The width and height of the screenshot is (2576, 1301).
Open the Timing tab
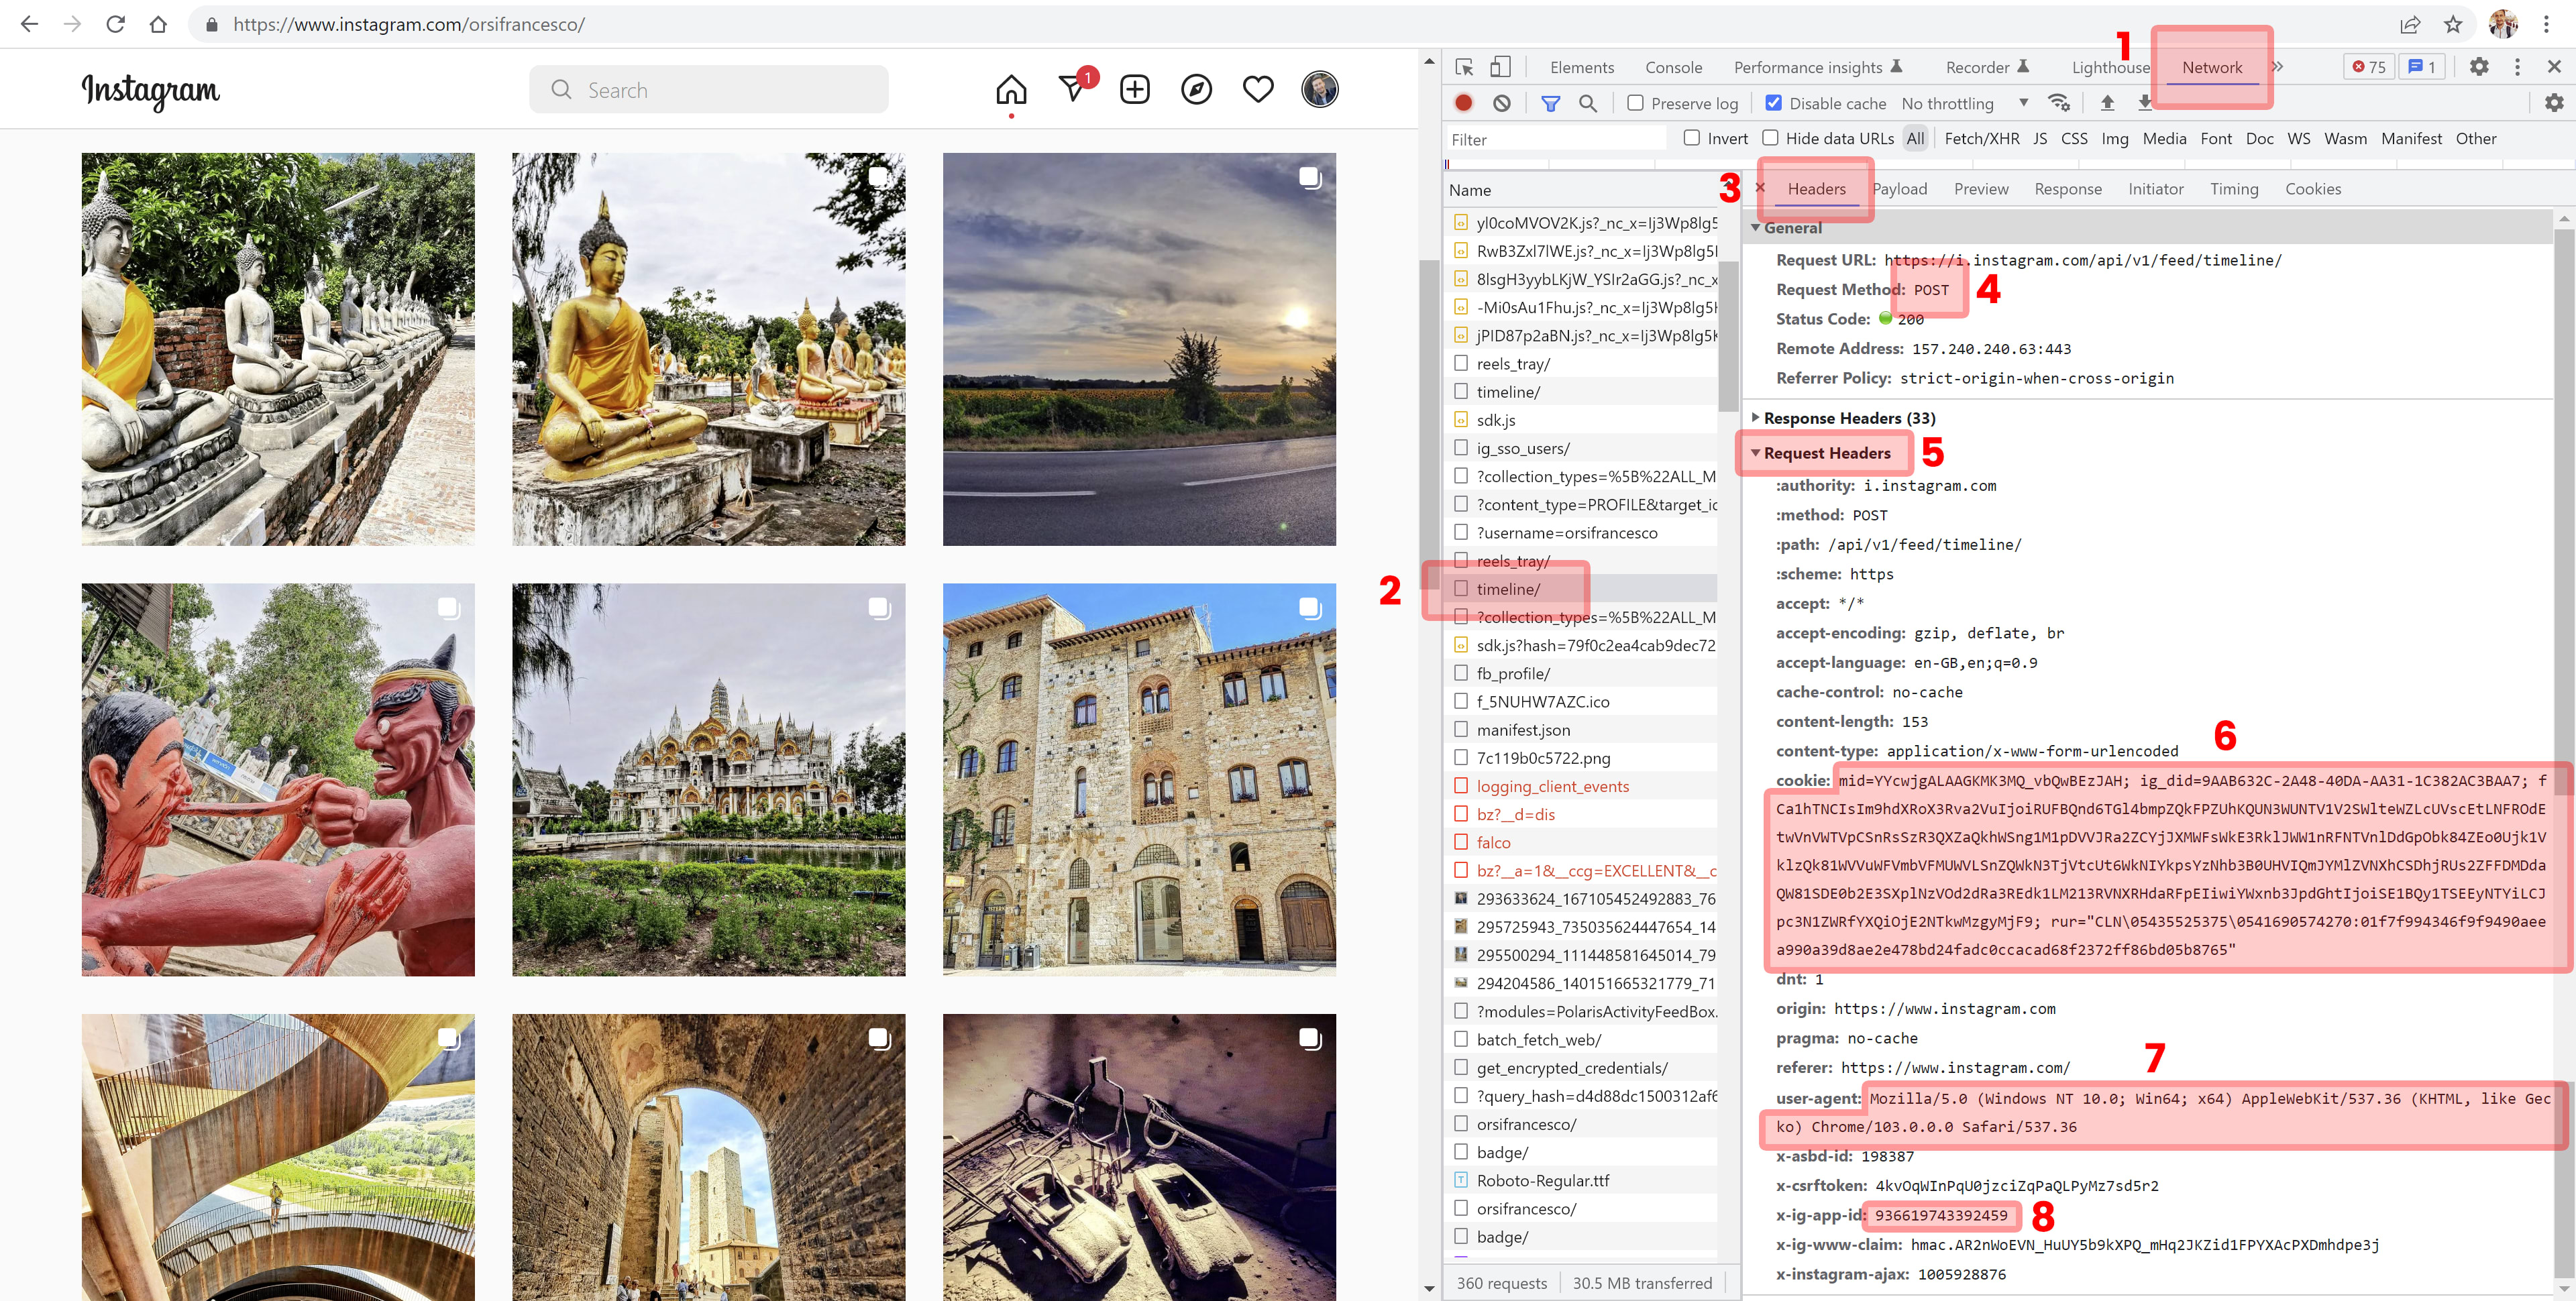[2233, 189]
